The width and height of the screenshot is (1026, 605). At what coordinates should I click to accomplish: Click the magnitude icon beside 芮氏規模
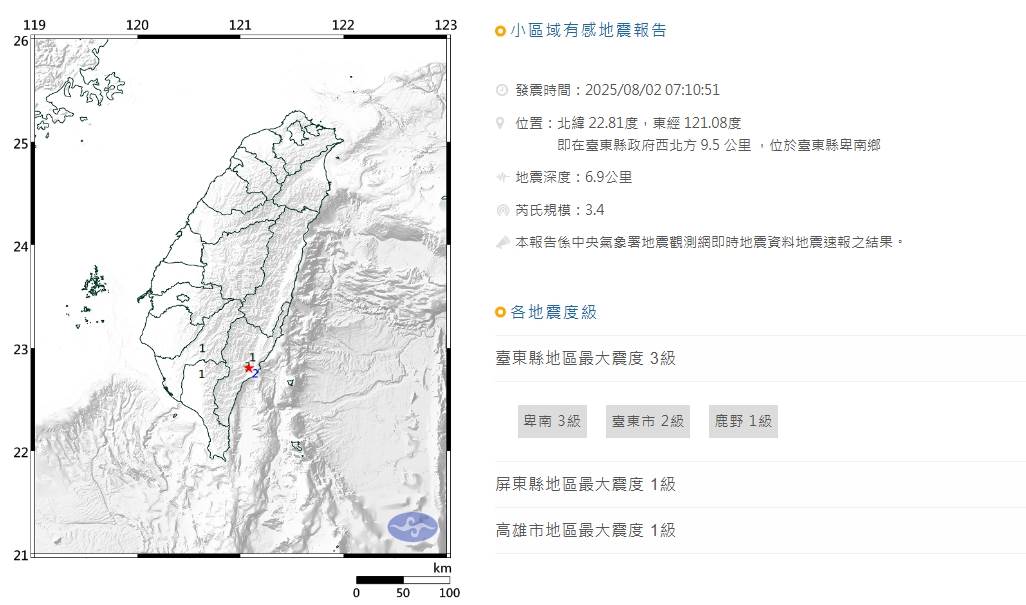[501, 210]
